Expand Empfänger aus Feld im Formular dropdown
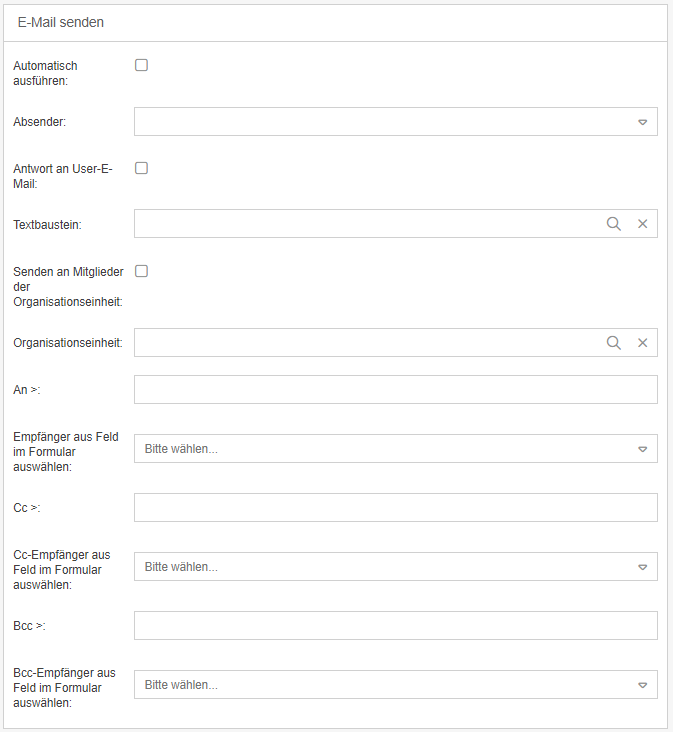Image resolution: width=673 pixels, height=732 pixels. tap(643, 449)
